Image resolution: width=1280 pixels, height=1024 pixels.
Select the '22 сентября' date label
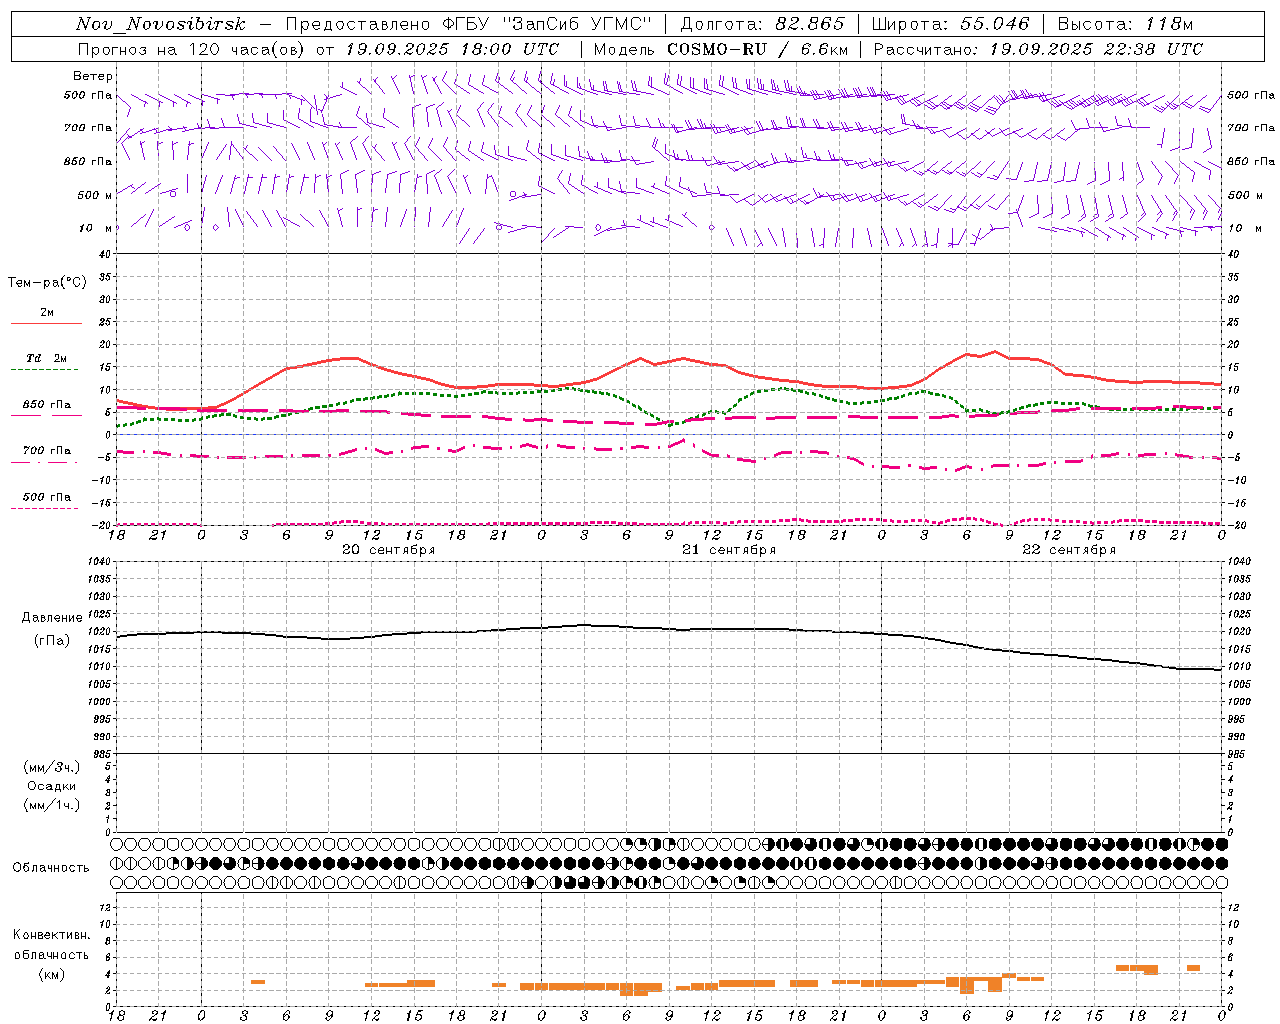click(x=1069, y=550)
